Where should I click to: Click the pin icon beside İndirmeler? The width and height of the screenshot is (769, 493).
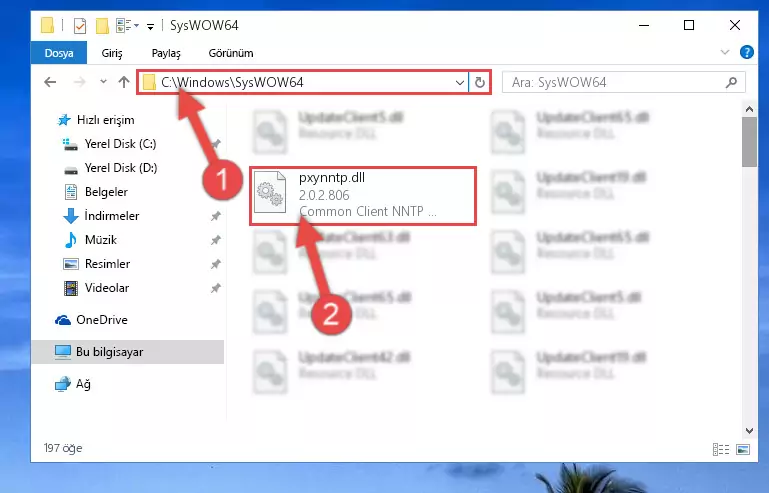point(215,216)
